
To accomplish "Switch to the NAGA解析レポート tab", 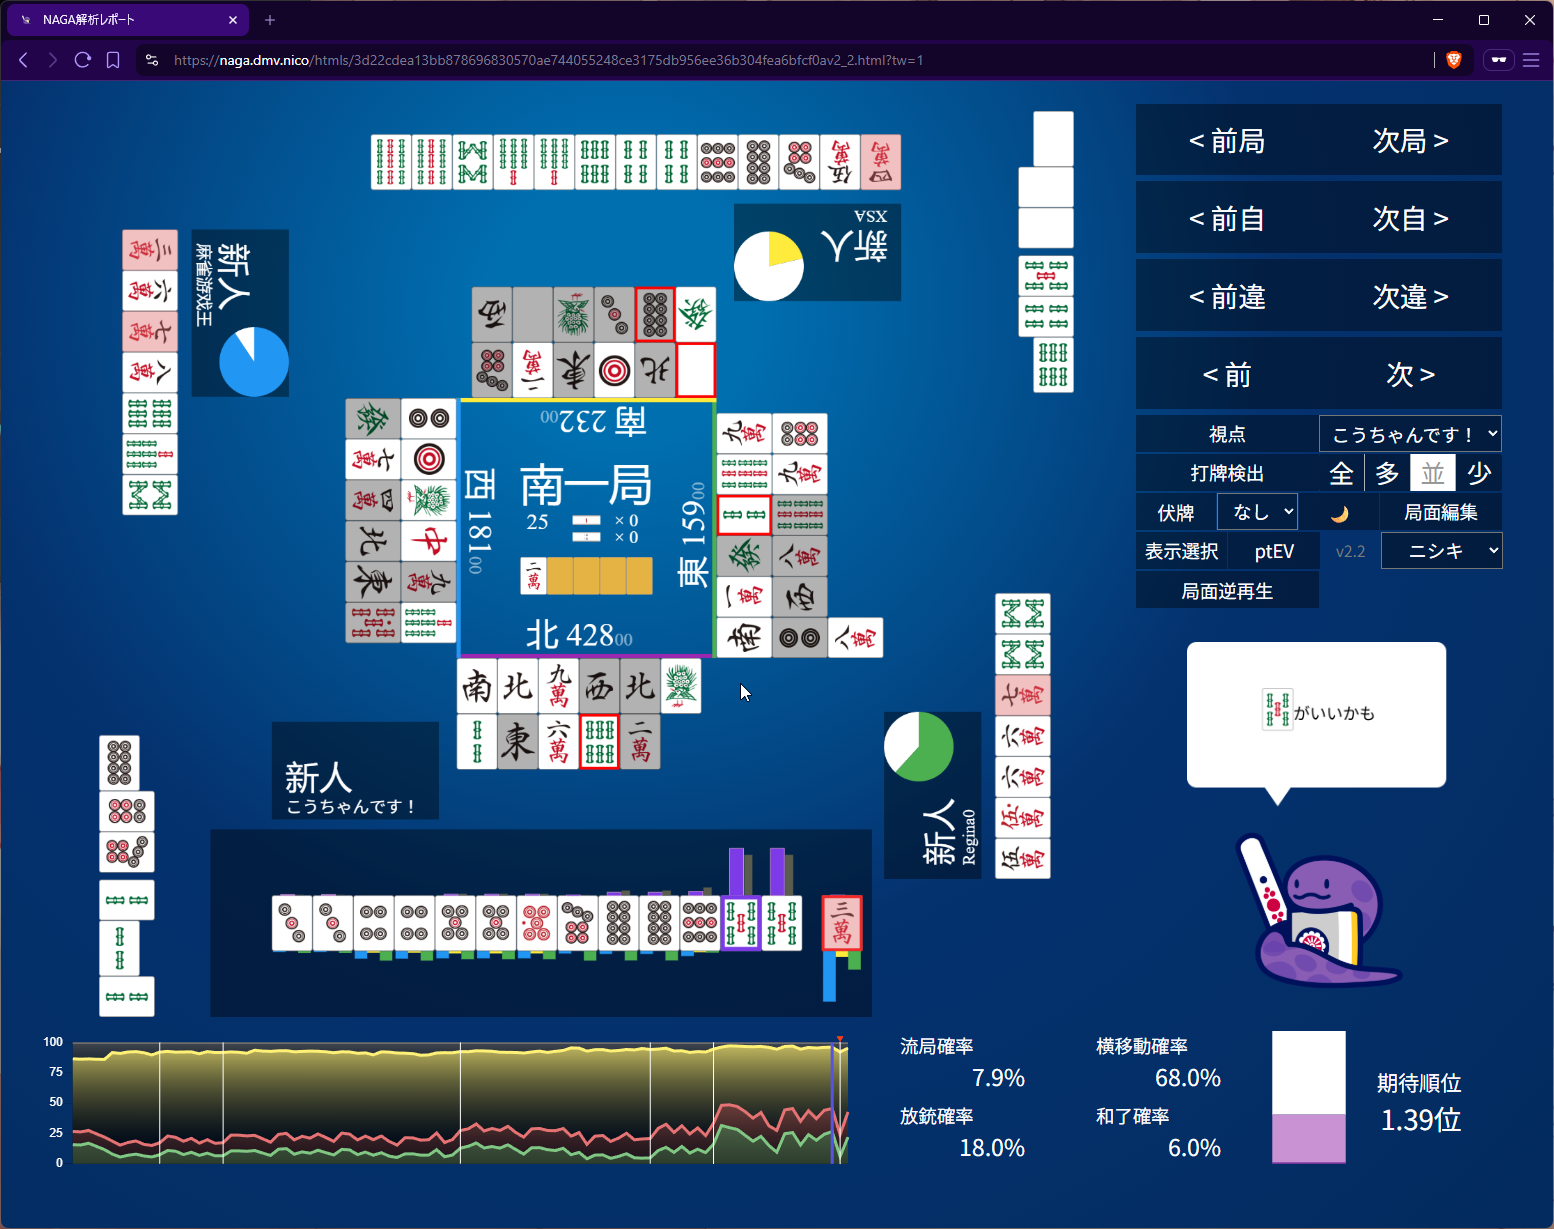I will click(x=127, y=20).
